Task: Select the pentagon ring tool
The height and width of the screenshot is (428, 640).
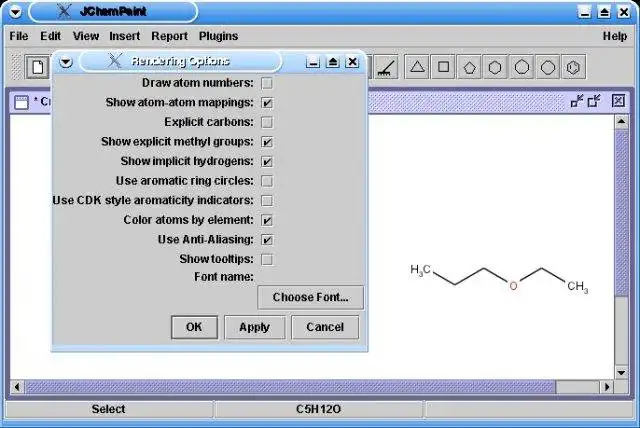Action: tap(469, 67)
